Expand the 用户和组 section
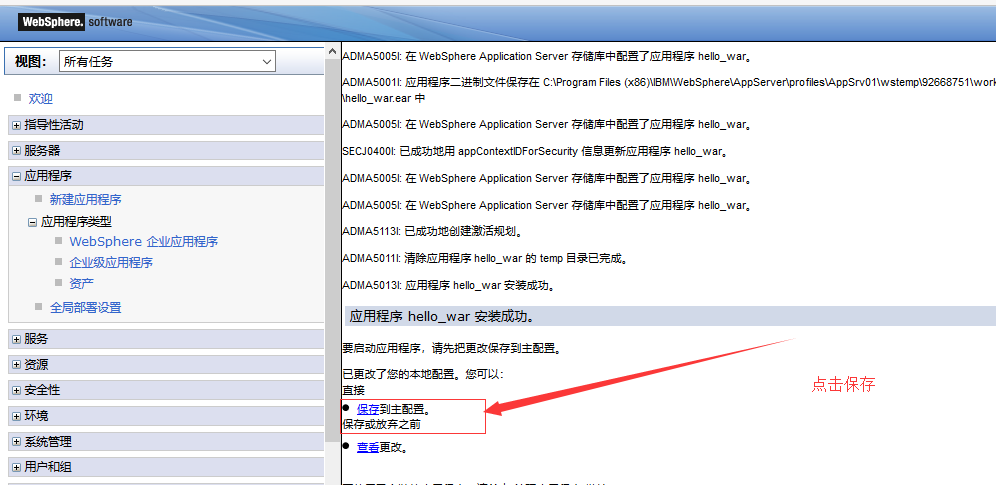This screenshot has height=485, width=996. point(17,467)
